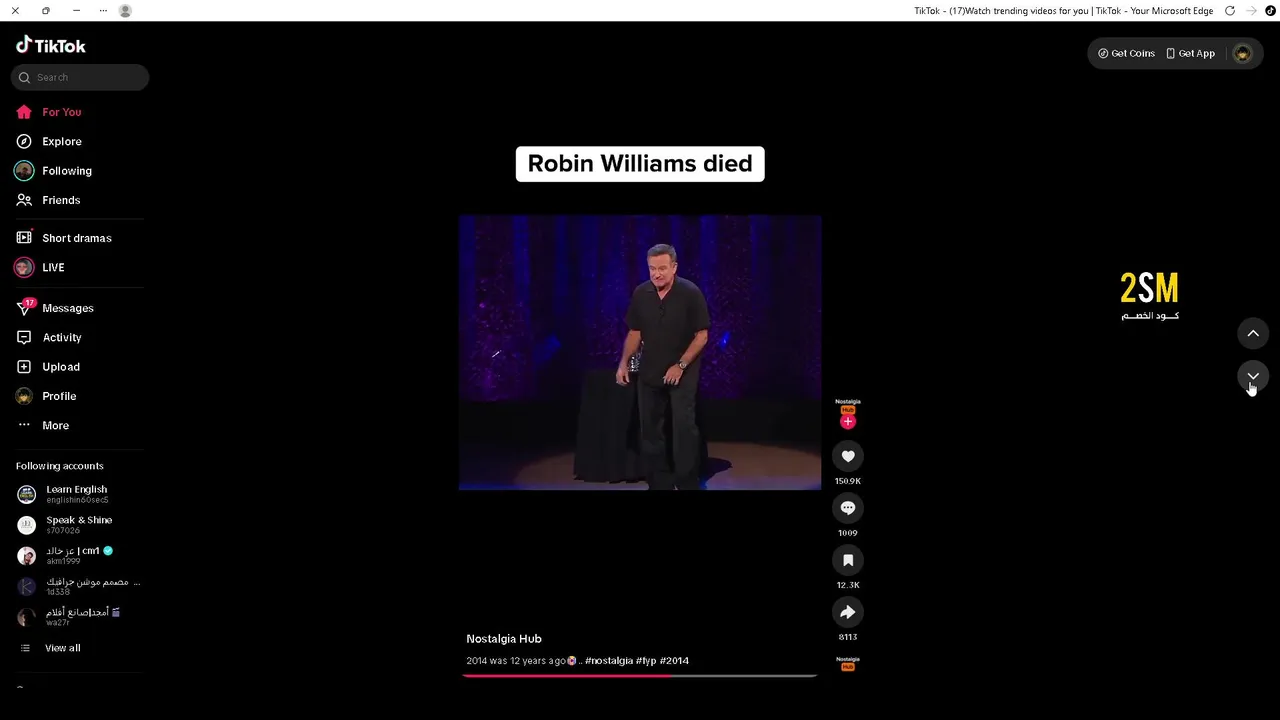This screenshot has width=1280, height=720.
Task: Open the Friends section
Action: (61, 200)
